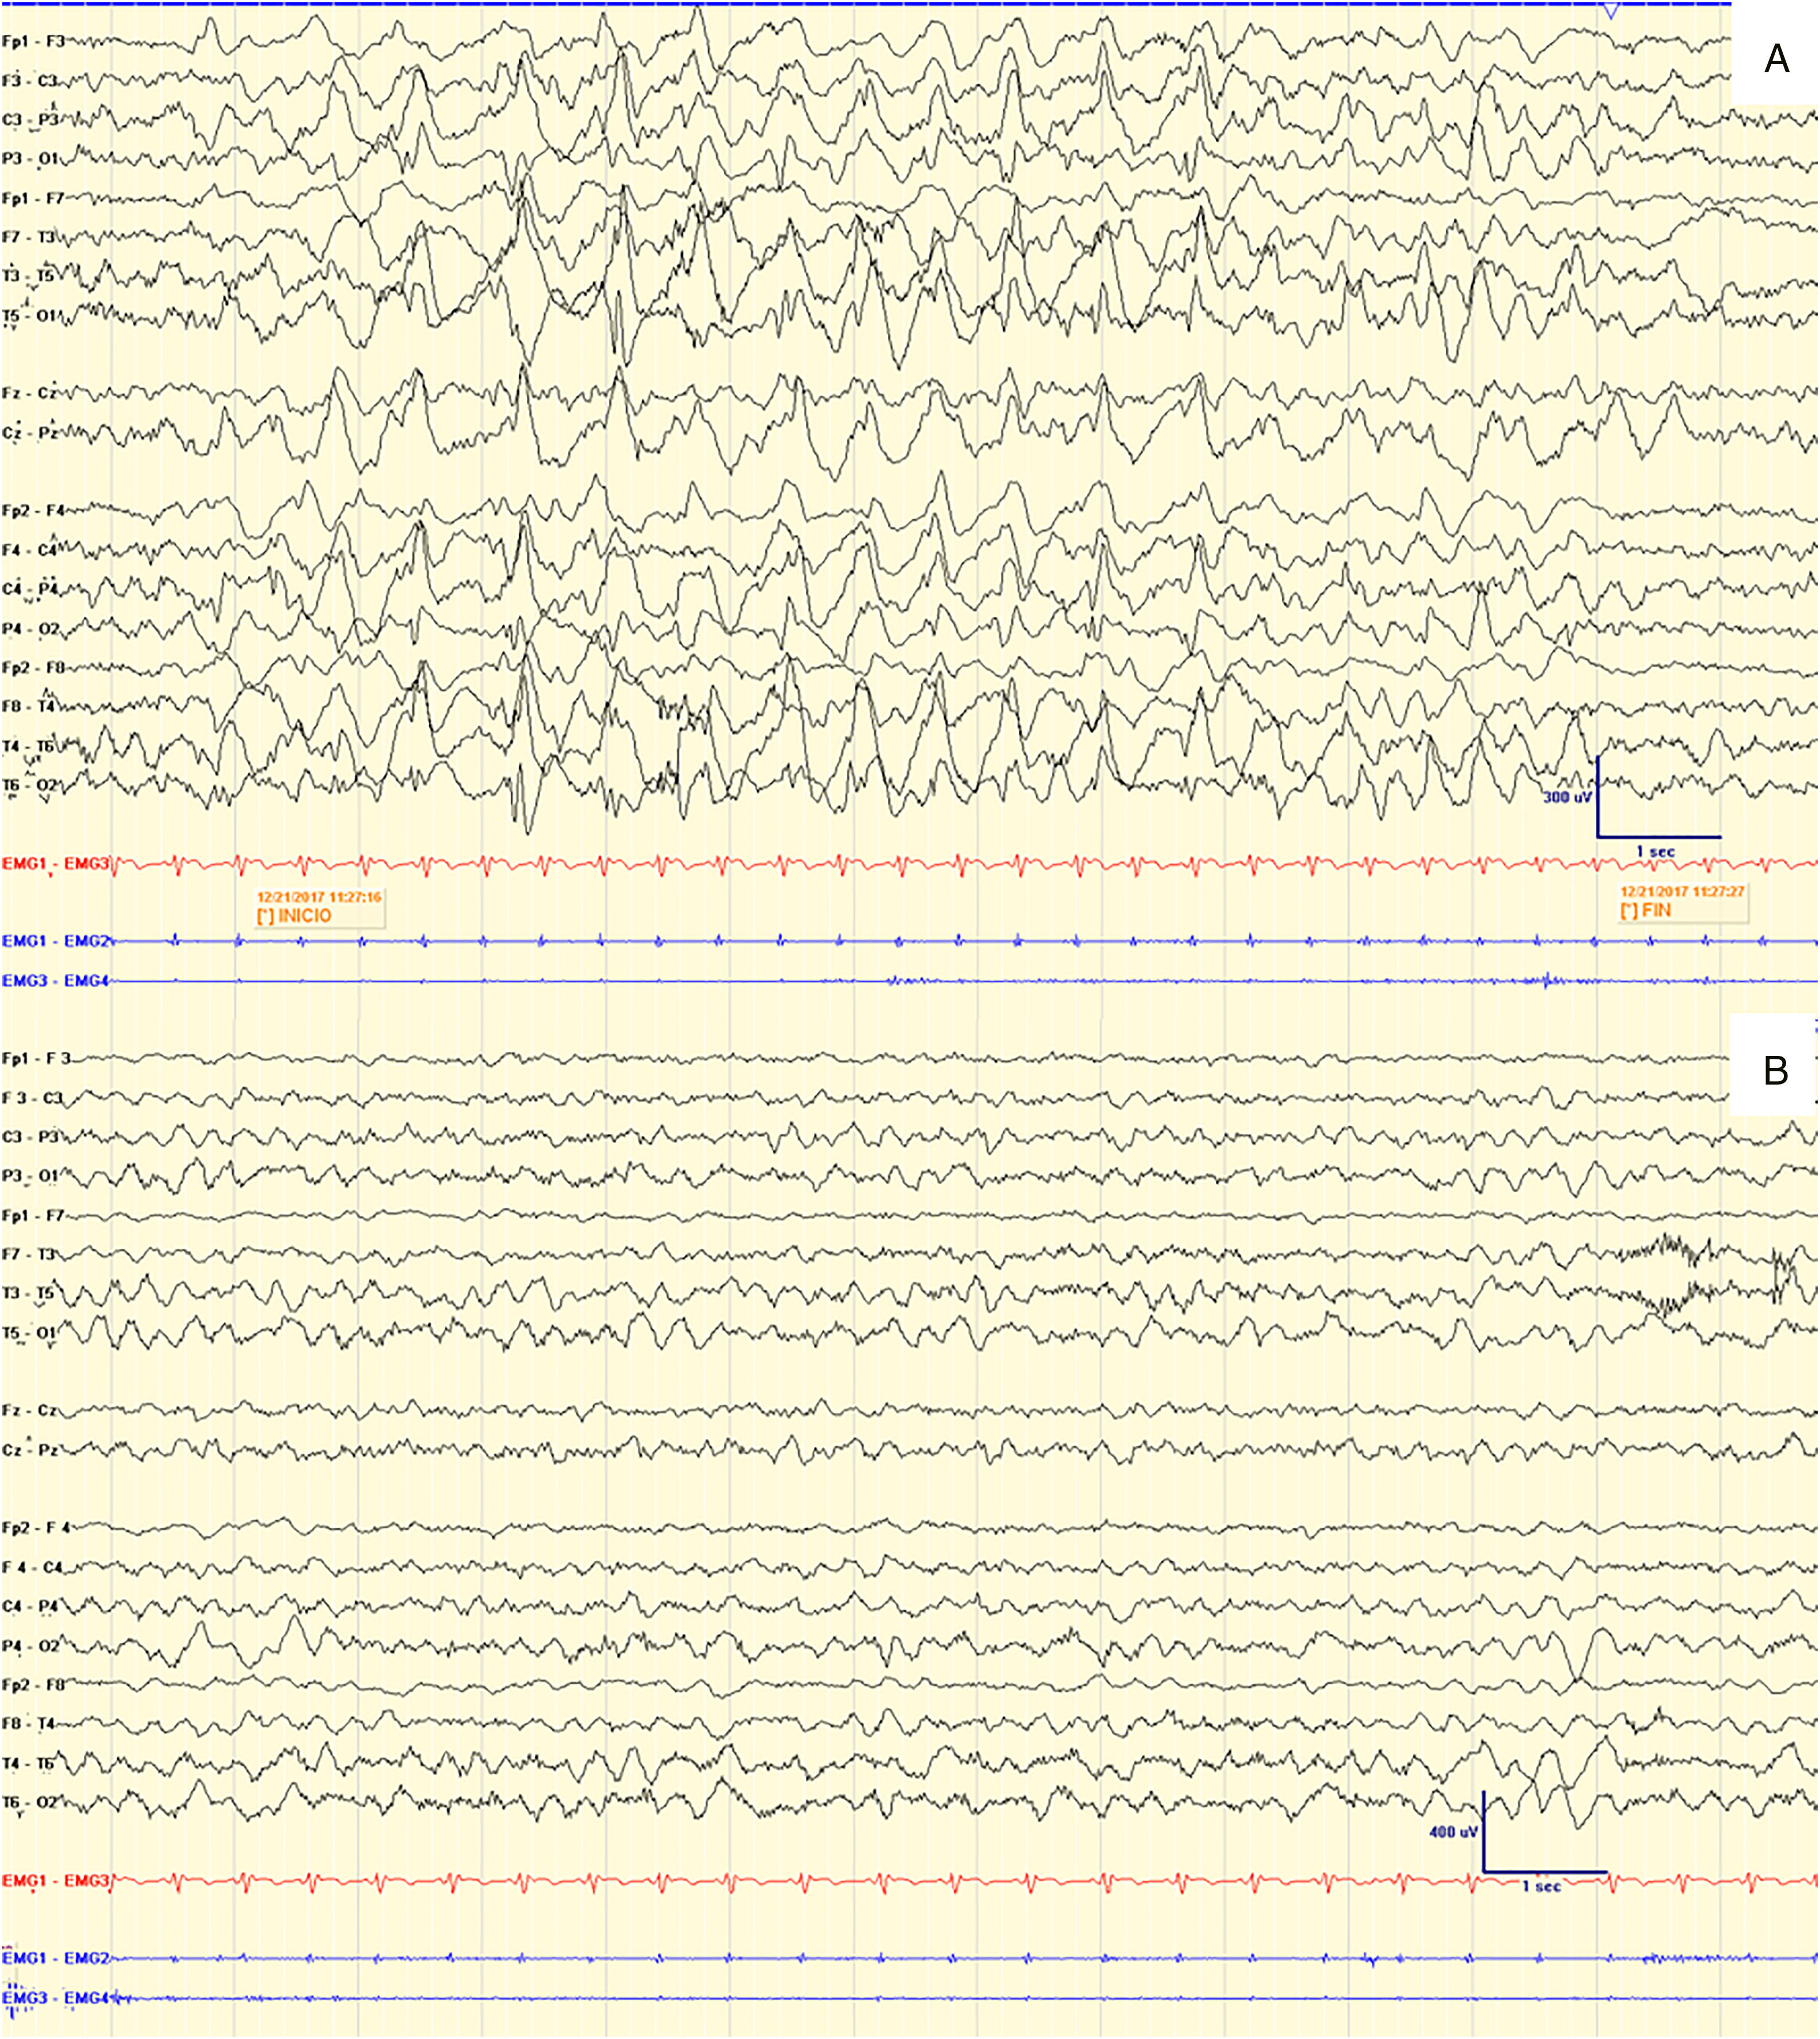Select the Cz - Pz channel label in panel B
This screenshot has width=1820, height=2039.
(x=30, y=1449)
